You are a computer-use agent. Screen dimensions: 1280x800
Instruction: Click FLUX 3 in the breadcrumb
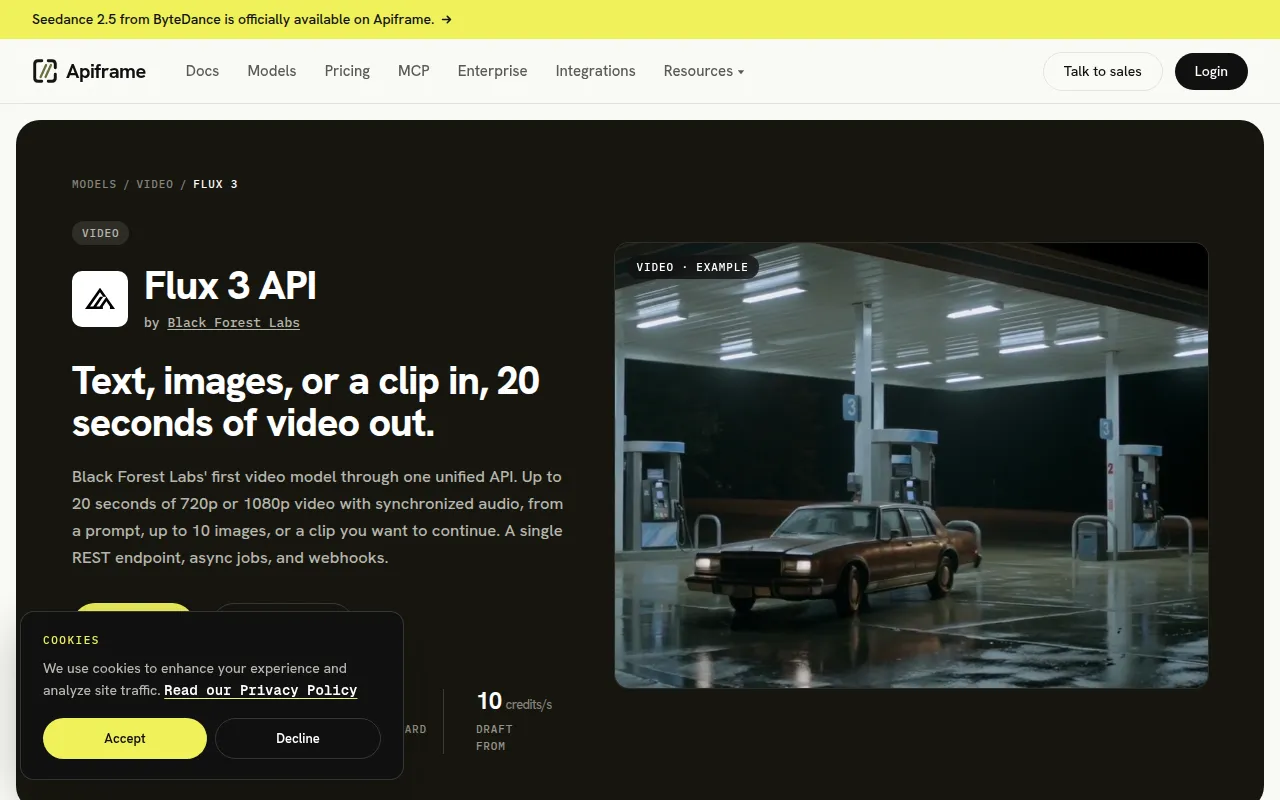pos(215,184)
